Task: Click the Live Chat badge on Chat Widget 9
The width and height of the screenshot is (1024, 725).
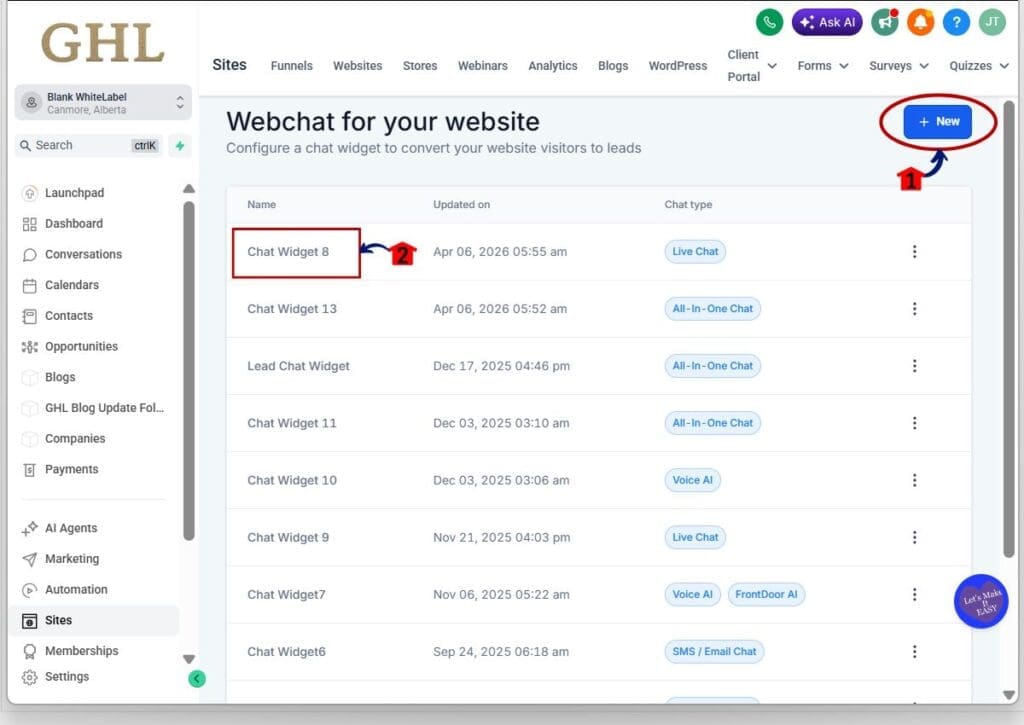Action: (x=694, y=537)
